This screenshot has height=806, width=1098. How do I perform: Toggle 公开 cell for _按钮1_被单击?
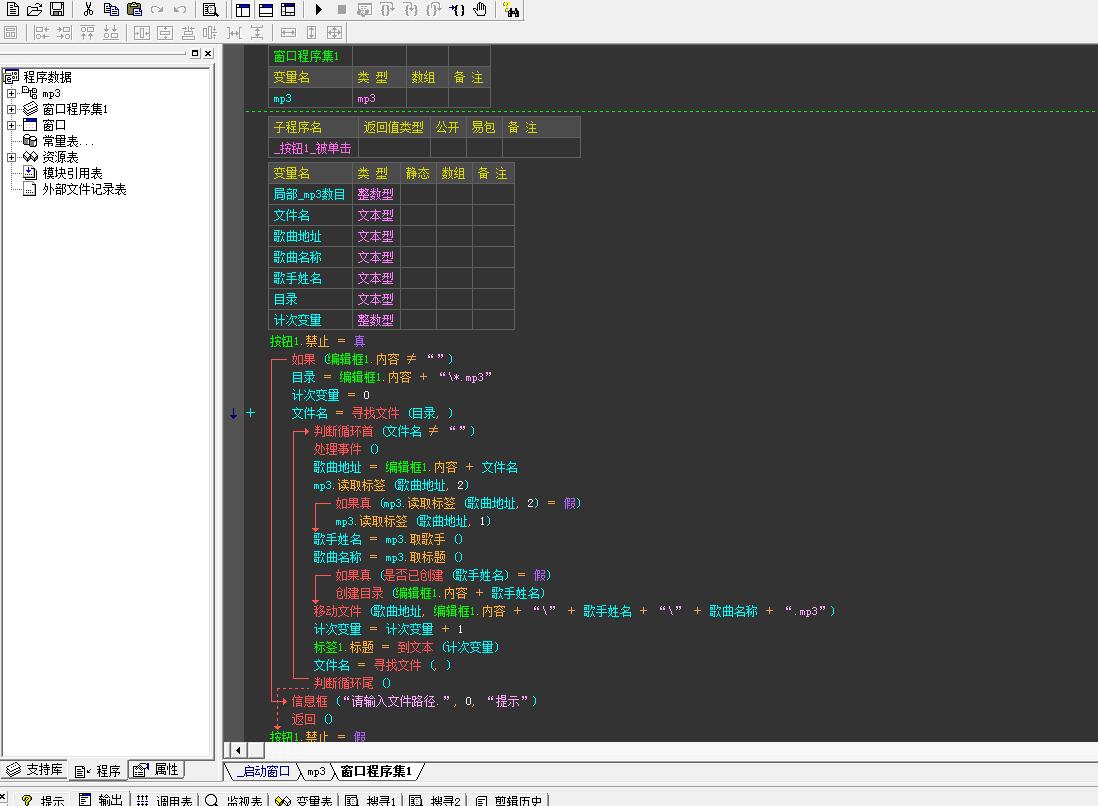(x=448, y=148)
